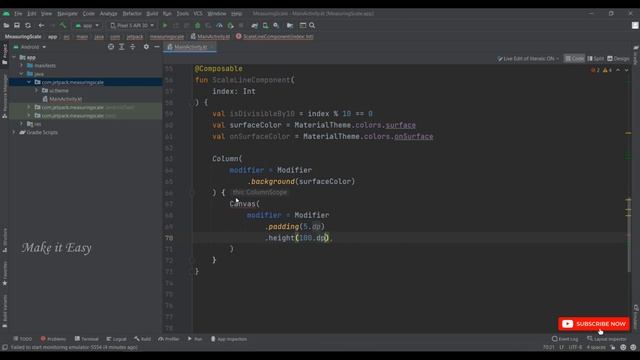Expand the res folder

click(x=22, y=124)
